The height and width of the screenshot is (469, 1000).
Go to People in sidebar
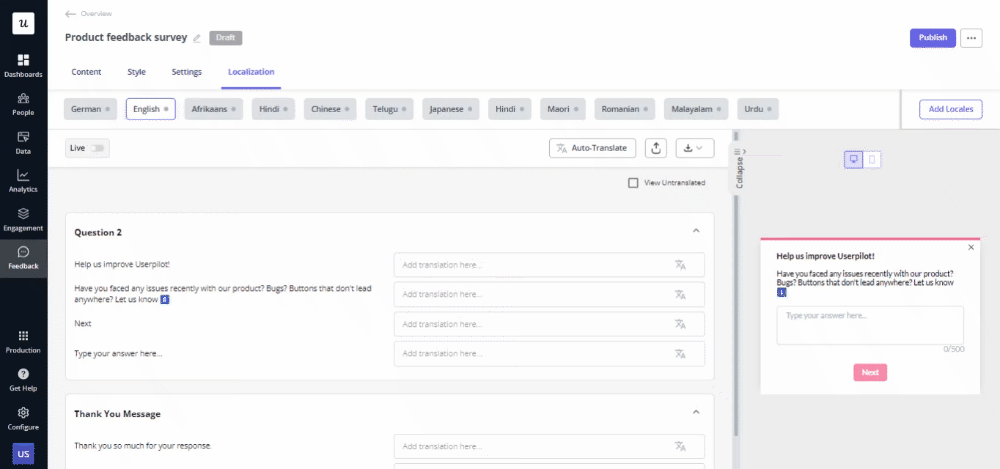click(x=23, y=104)
